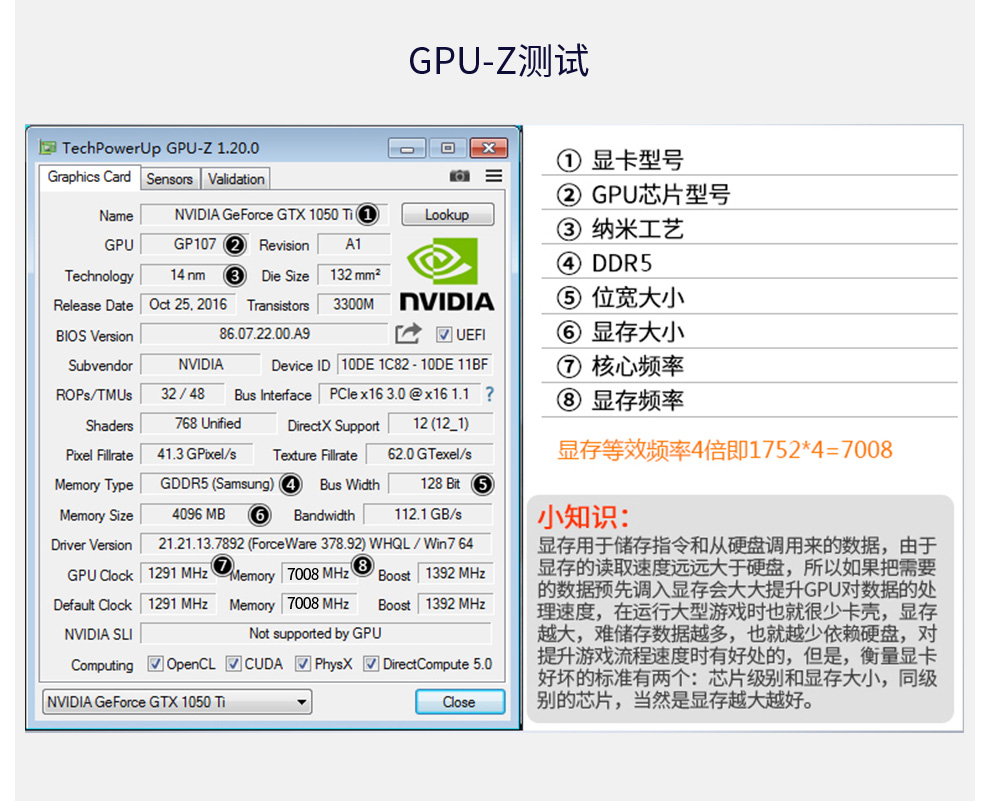The height and width of the screenshot is (801, 990).
Task: Click the Close button at bottom
Action: [460, 702]
